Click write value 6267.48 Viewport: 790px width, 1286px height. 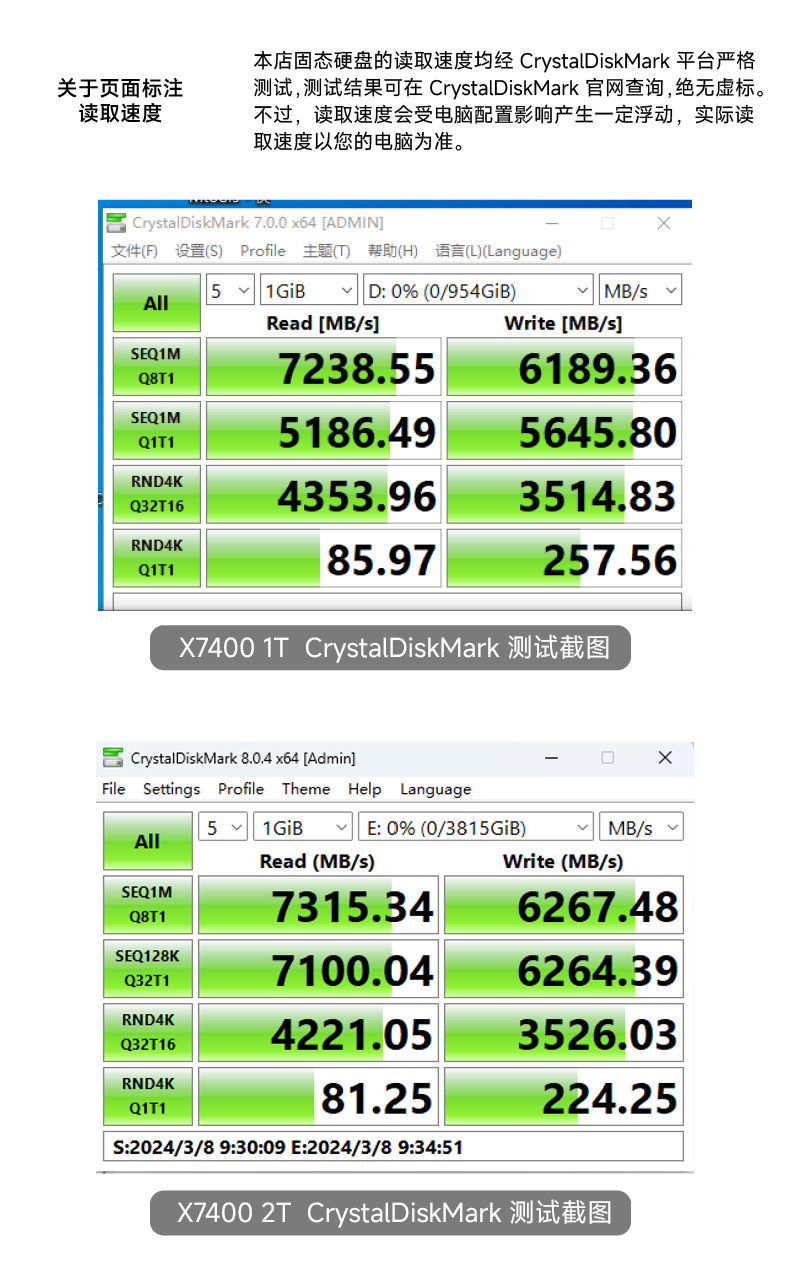[564, 906]
